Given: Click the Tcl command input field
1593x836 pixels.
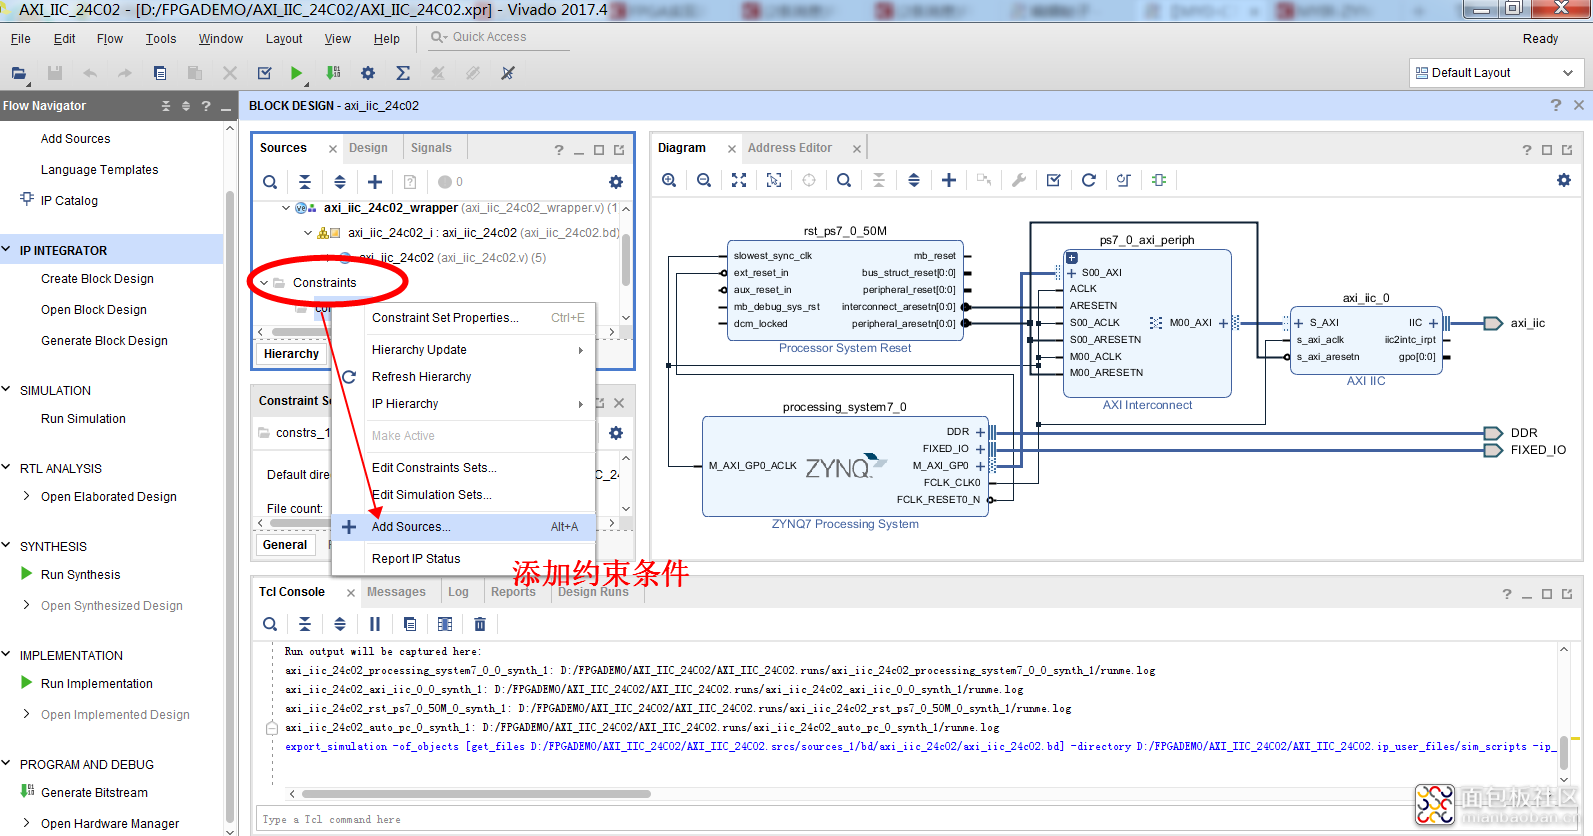Looking at the screenshot, I should pyautogui.click(x=915, y=820).
